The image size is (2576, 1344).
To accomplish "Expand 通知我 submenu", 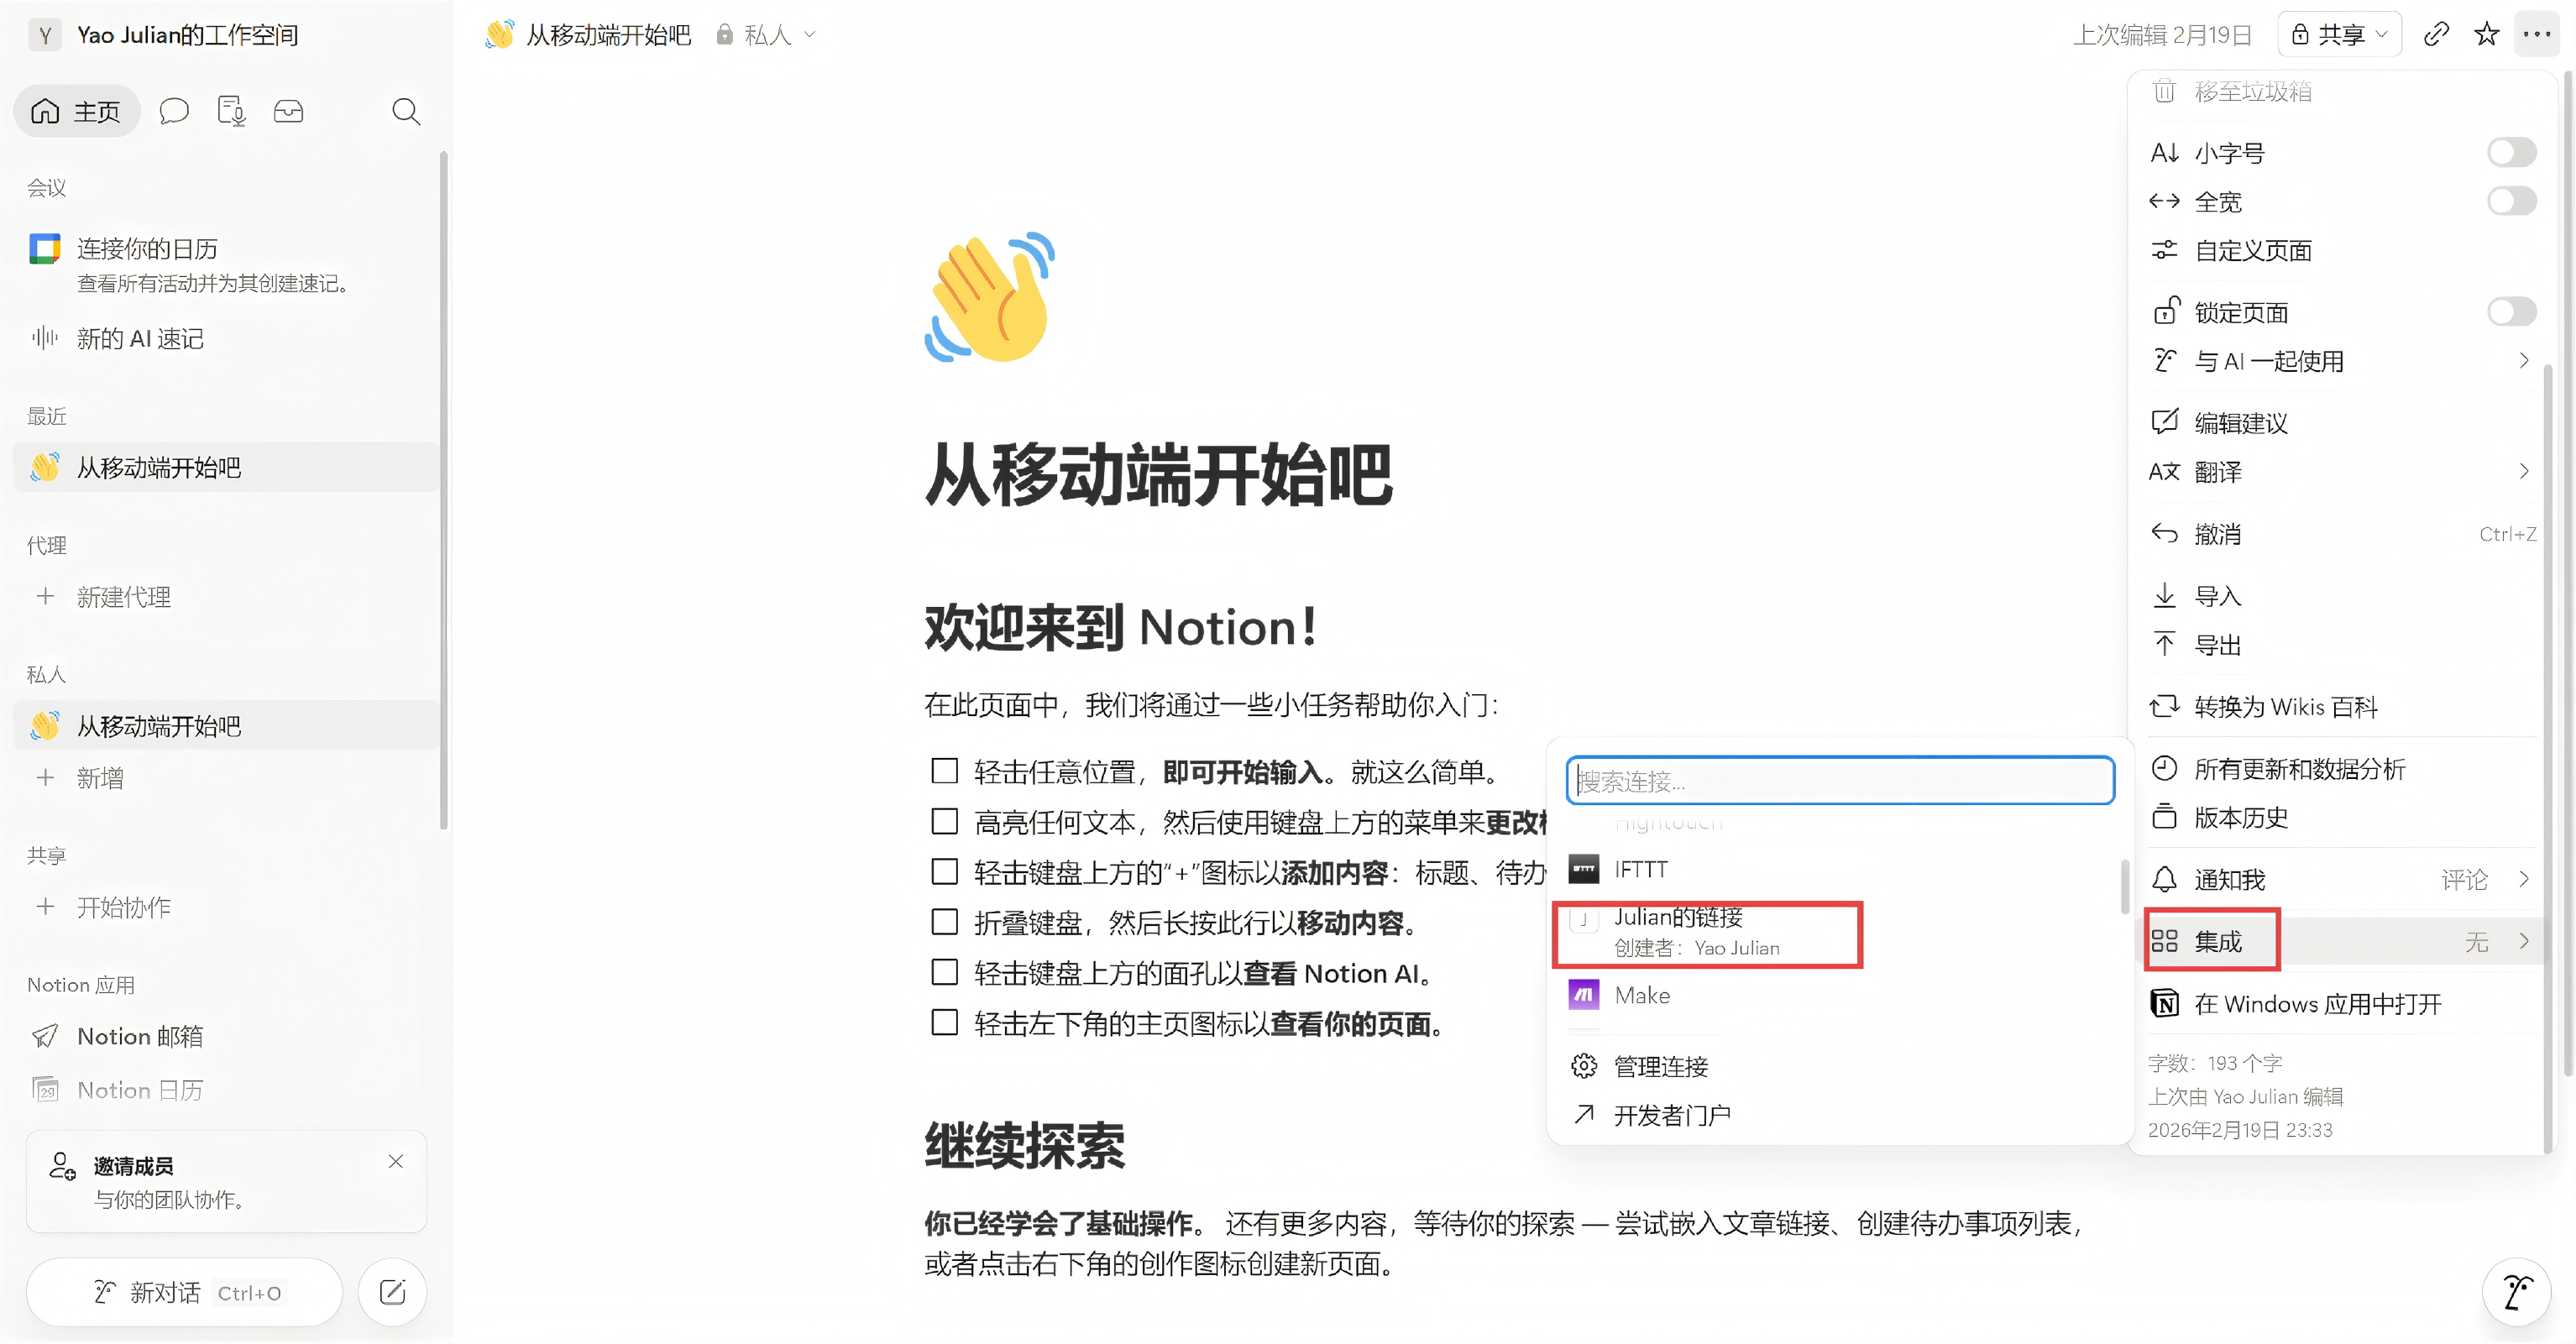I will 2340,880.
